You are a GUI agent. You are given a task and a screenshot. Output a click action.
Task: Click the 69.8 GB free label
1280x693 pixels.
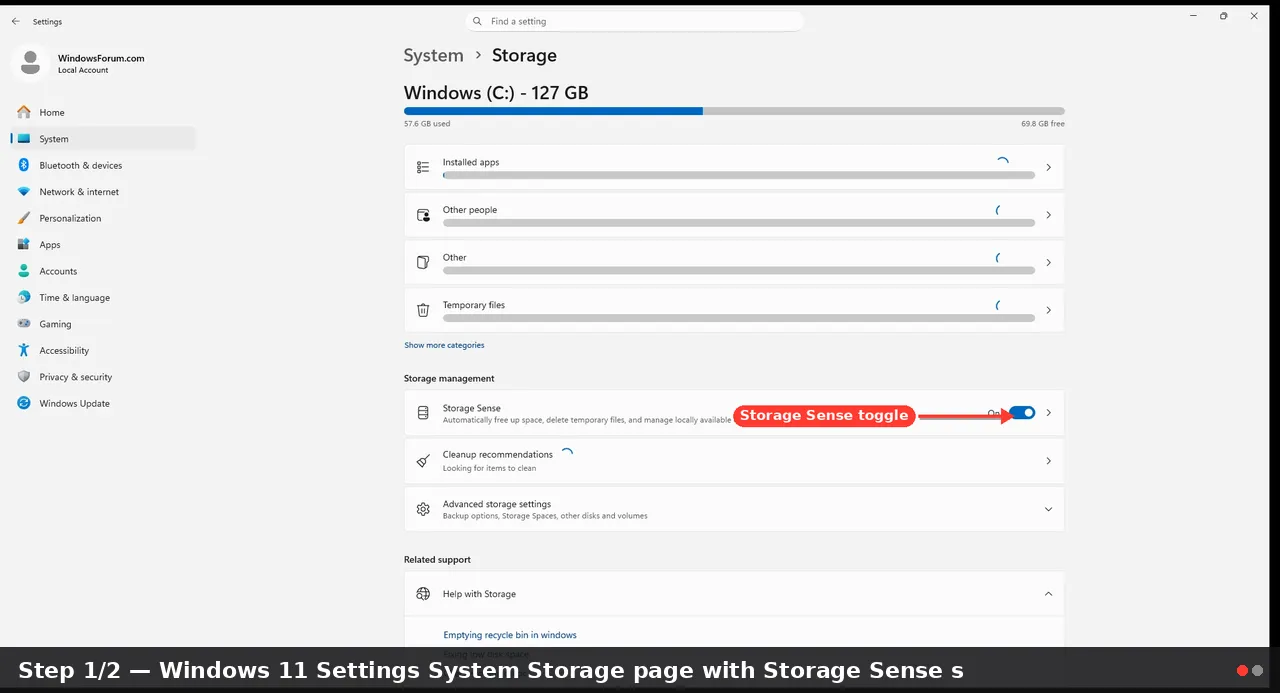coord(1043,124)
